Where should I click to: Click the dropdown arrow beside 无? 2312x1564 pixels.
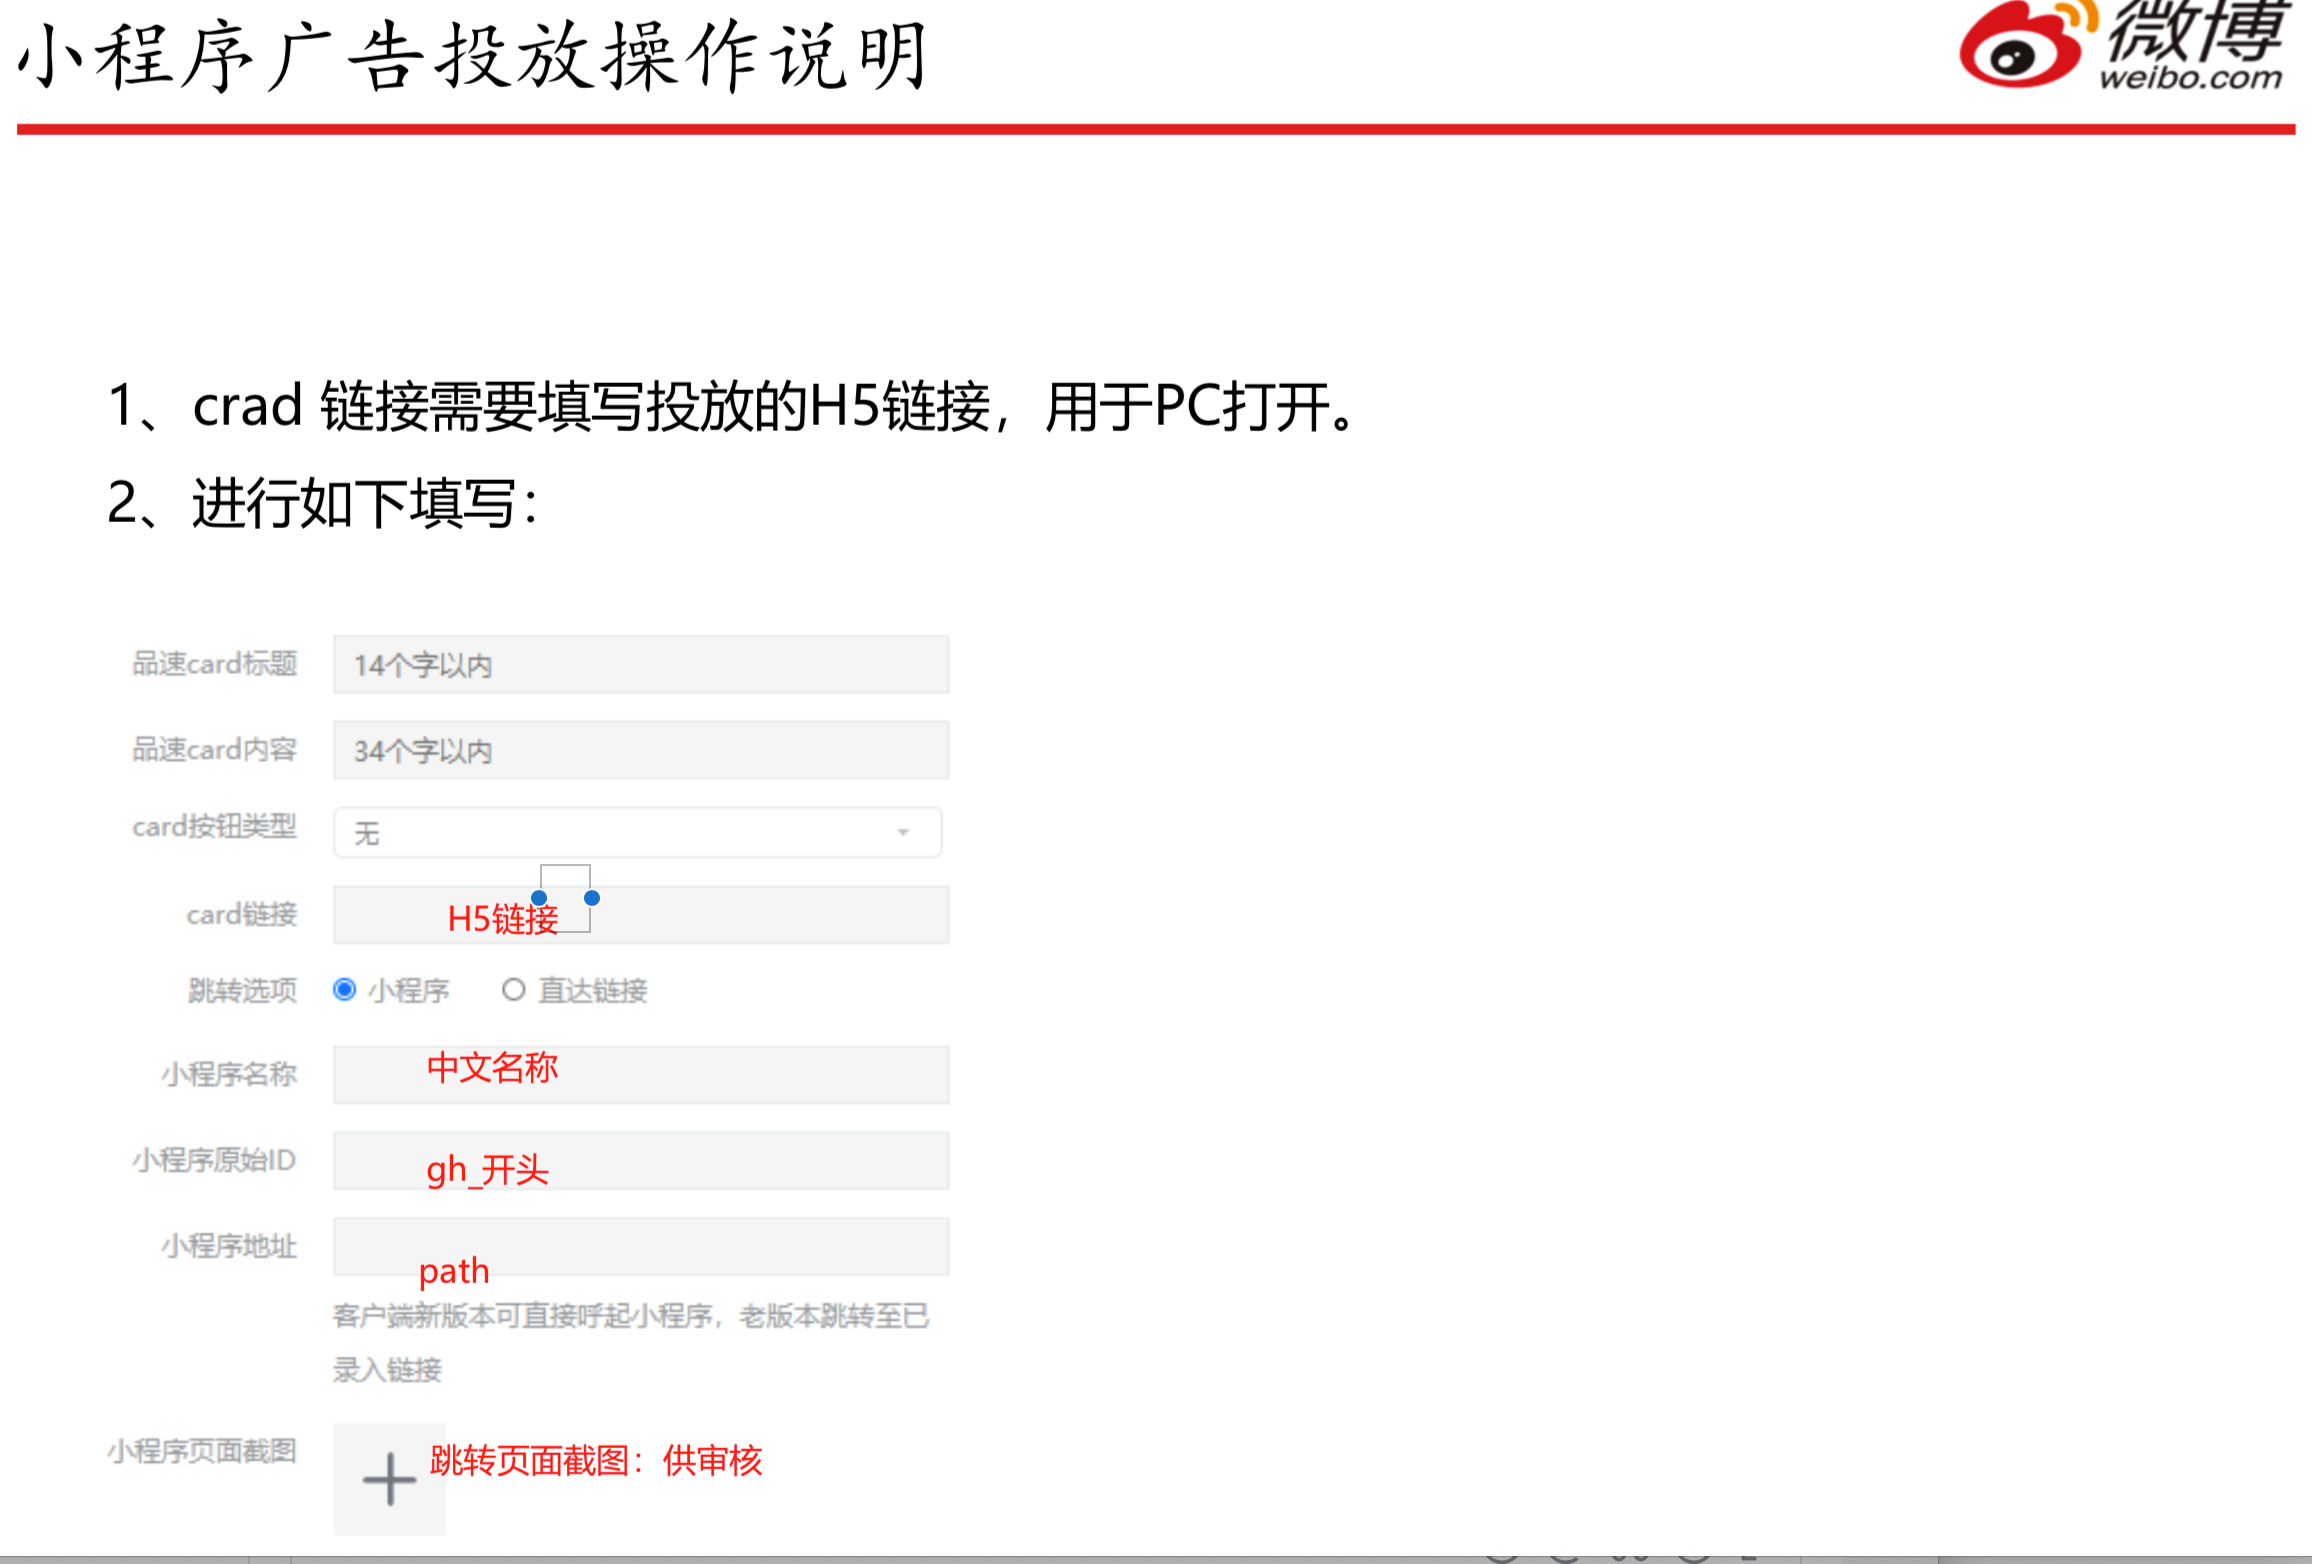(903, 832)
